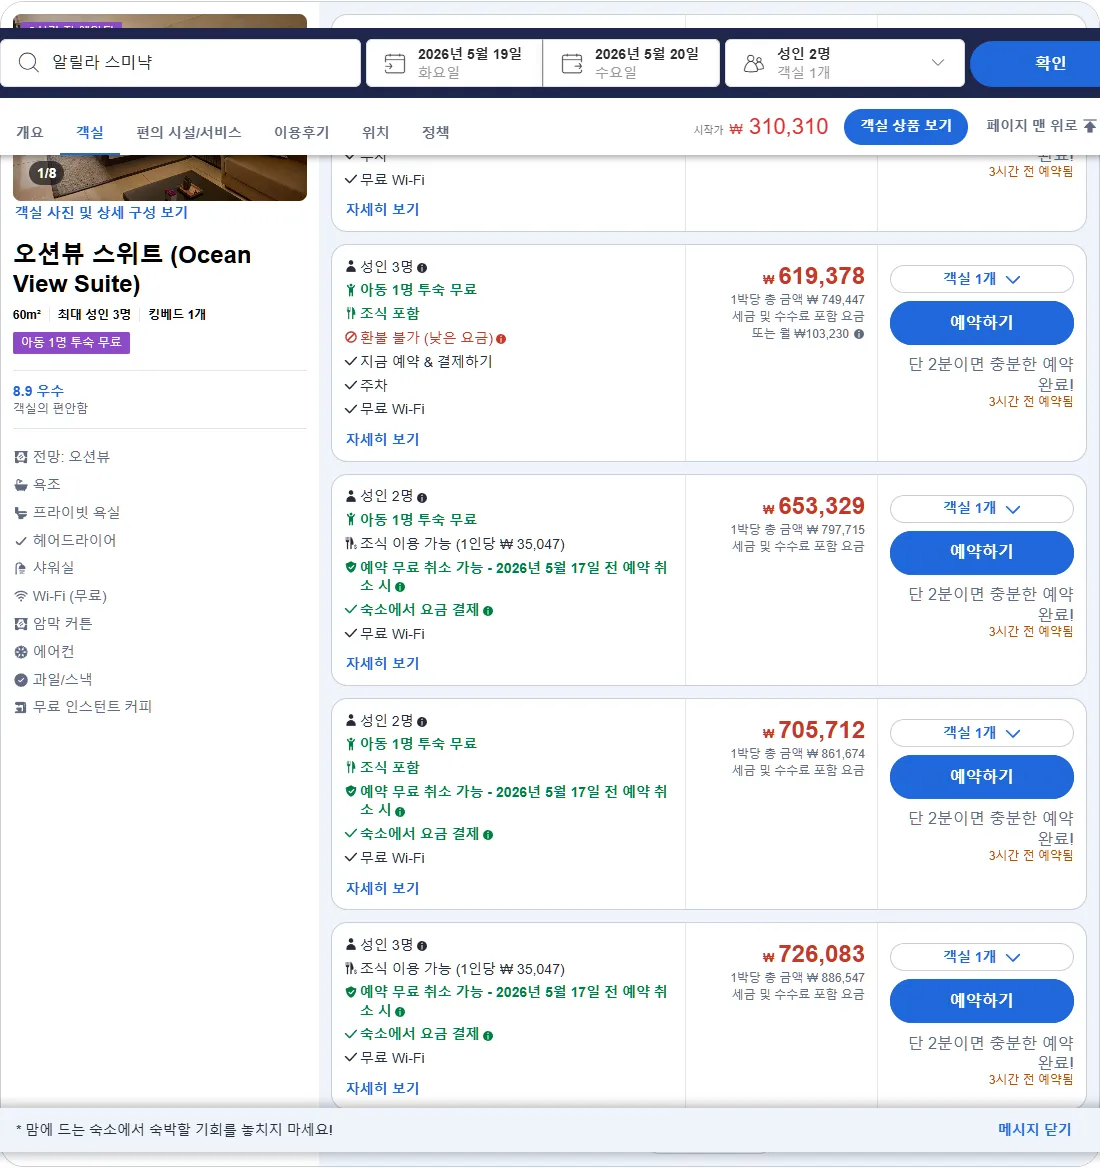Open 객실 1개 dropdown for ₩705,712 offer
The height and width of the screenshot is (1168, 1100).
[982, 733]
